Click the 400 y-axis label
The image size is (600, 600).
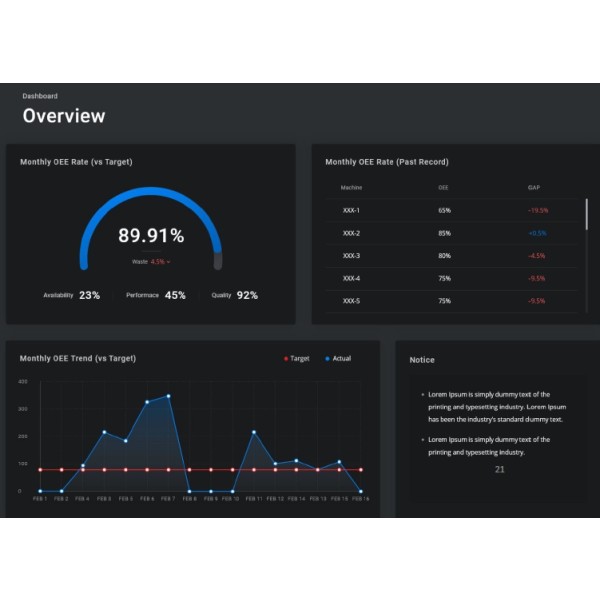point(23,382)
